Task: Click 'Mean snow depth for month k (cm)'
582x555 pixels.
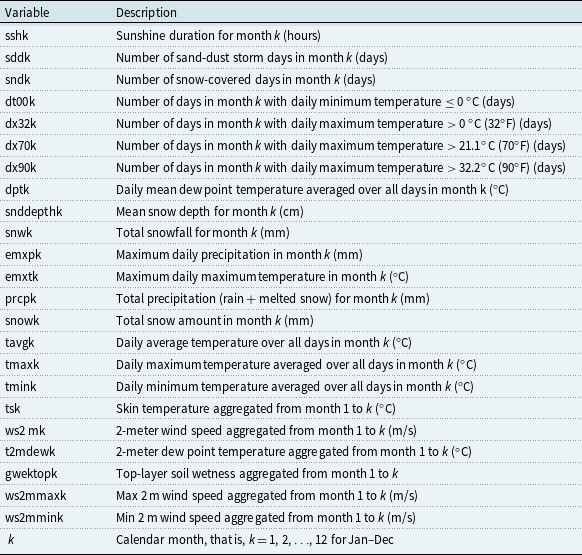Action: [x=210, y=212]
